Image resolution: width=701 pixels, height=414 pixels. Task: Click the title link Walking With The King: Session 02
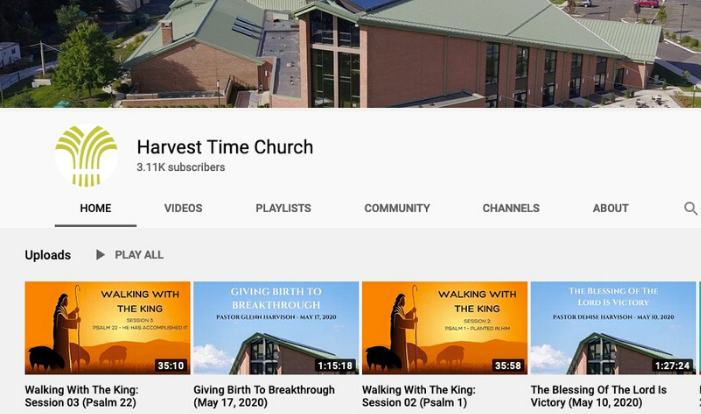(418, 396)
